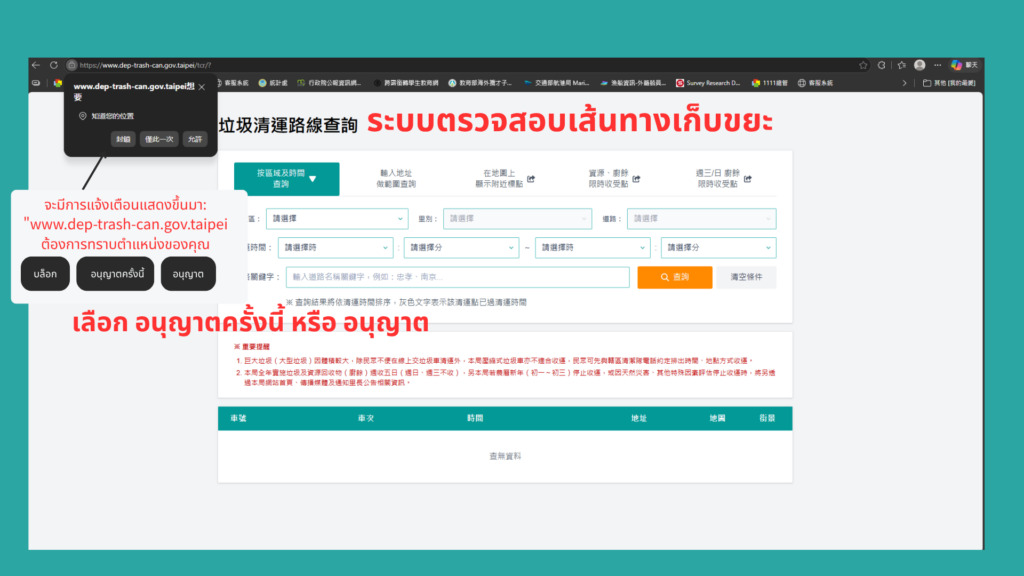
Task: Click 封鎖 to block location access
Action: tap(123, 139)
